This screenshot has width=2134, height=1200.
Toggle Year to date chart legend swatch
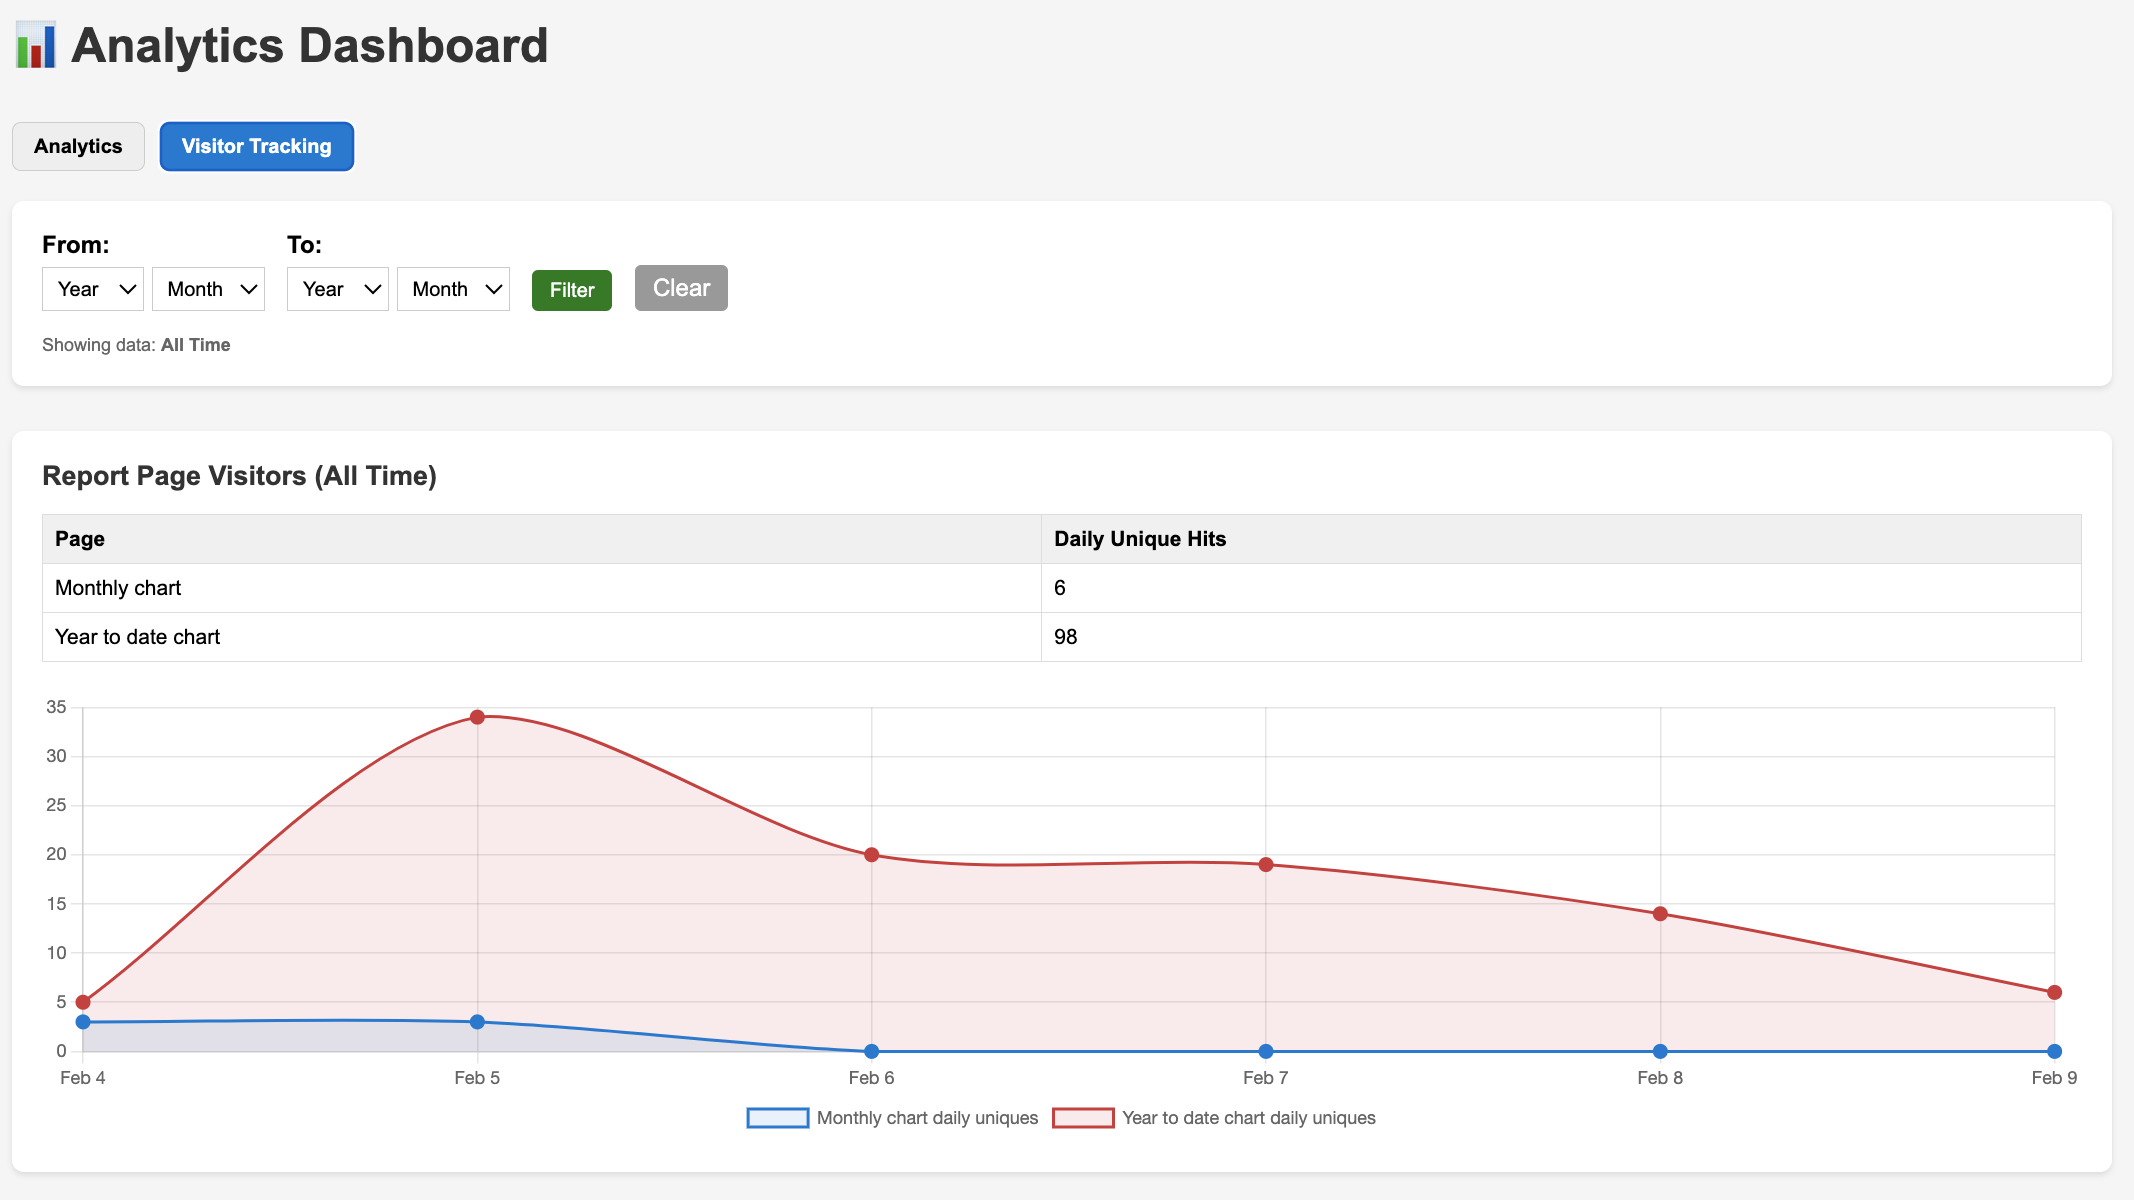coord(1083,1118)
